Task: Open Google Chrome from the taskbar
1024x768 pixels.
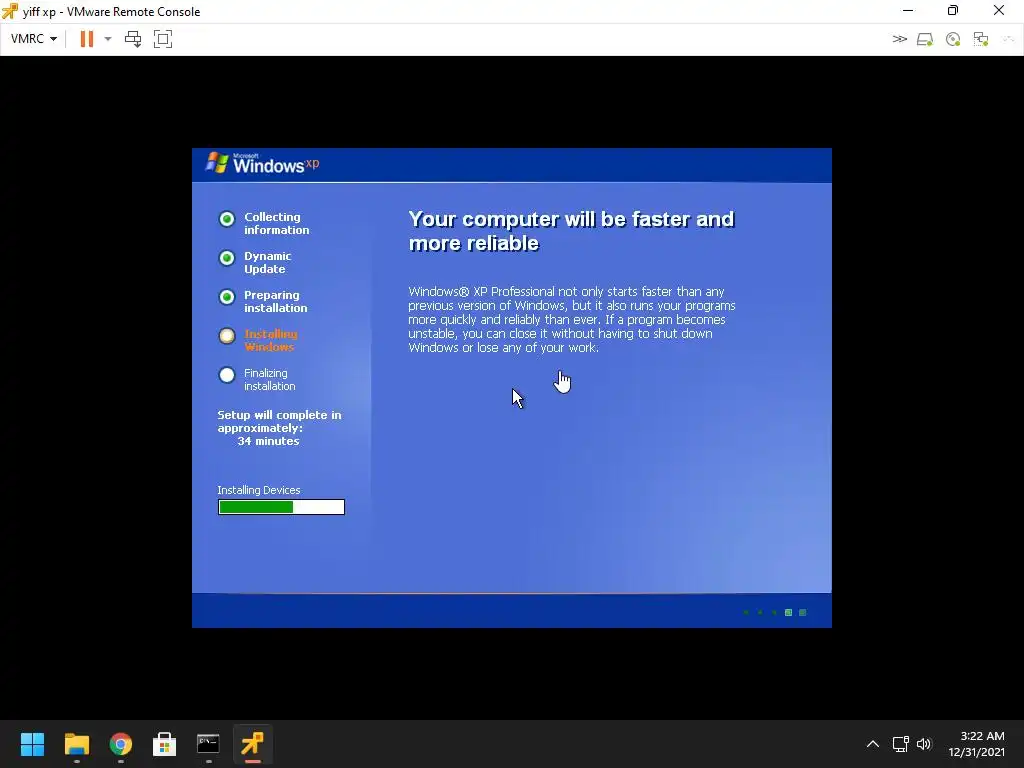Action: tap(120, 744)
